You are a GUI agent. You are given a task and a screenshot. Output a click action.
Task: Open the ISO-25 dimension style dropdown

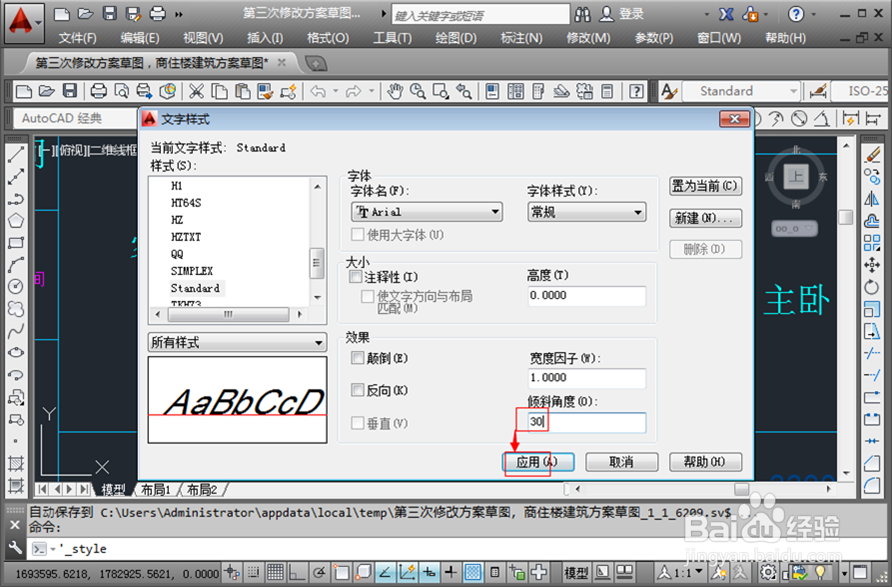click(x=860, y=91)
